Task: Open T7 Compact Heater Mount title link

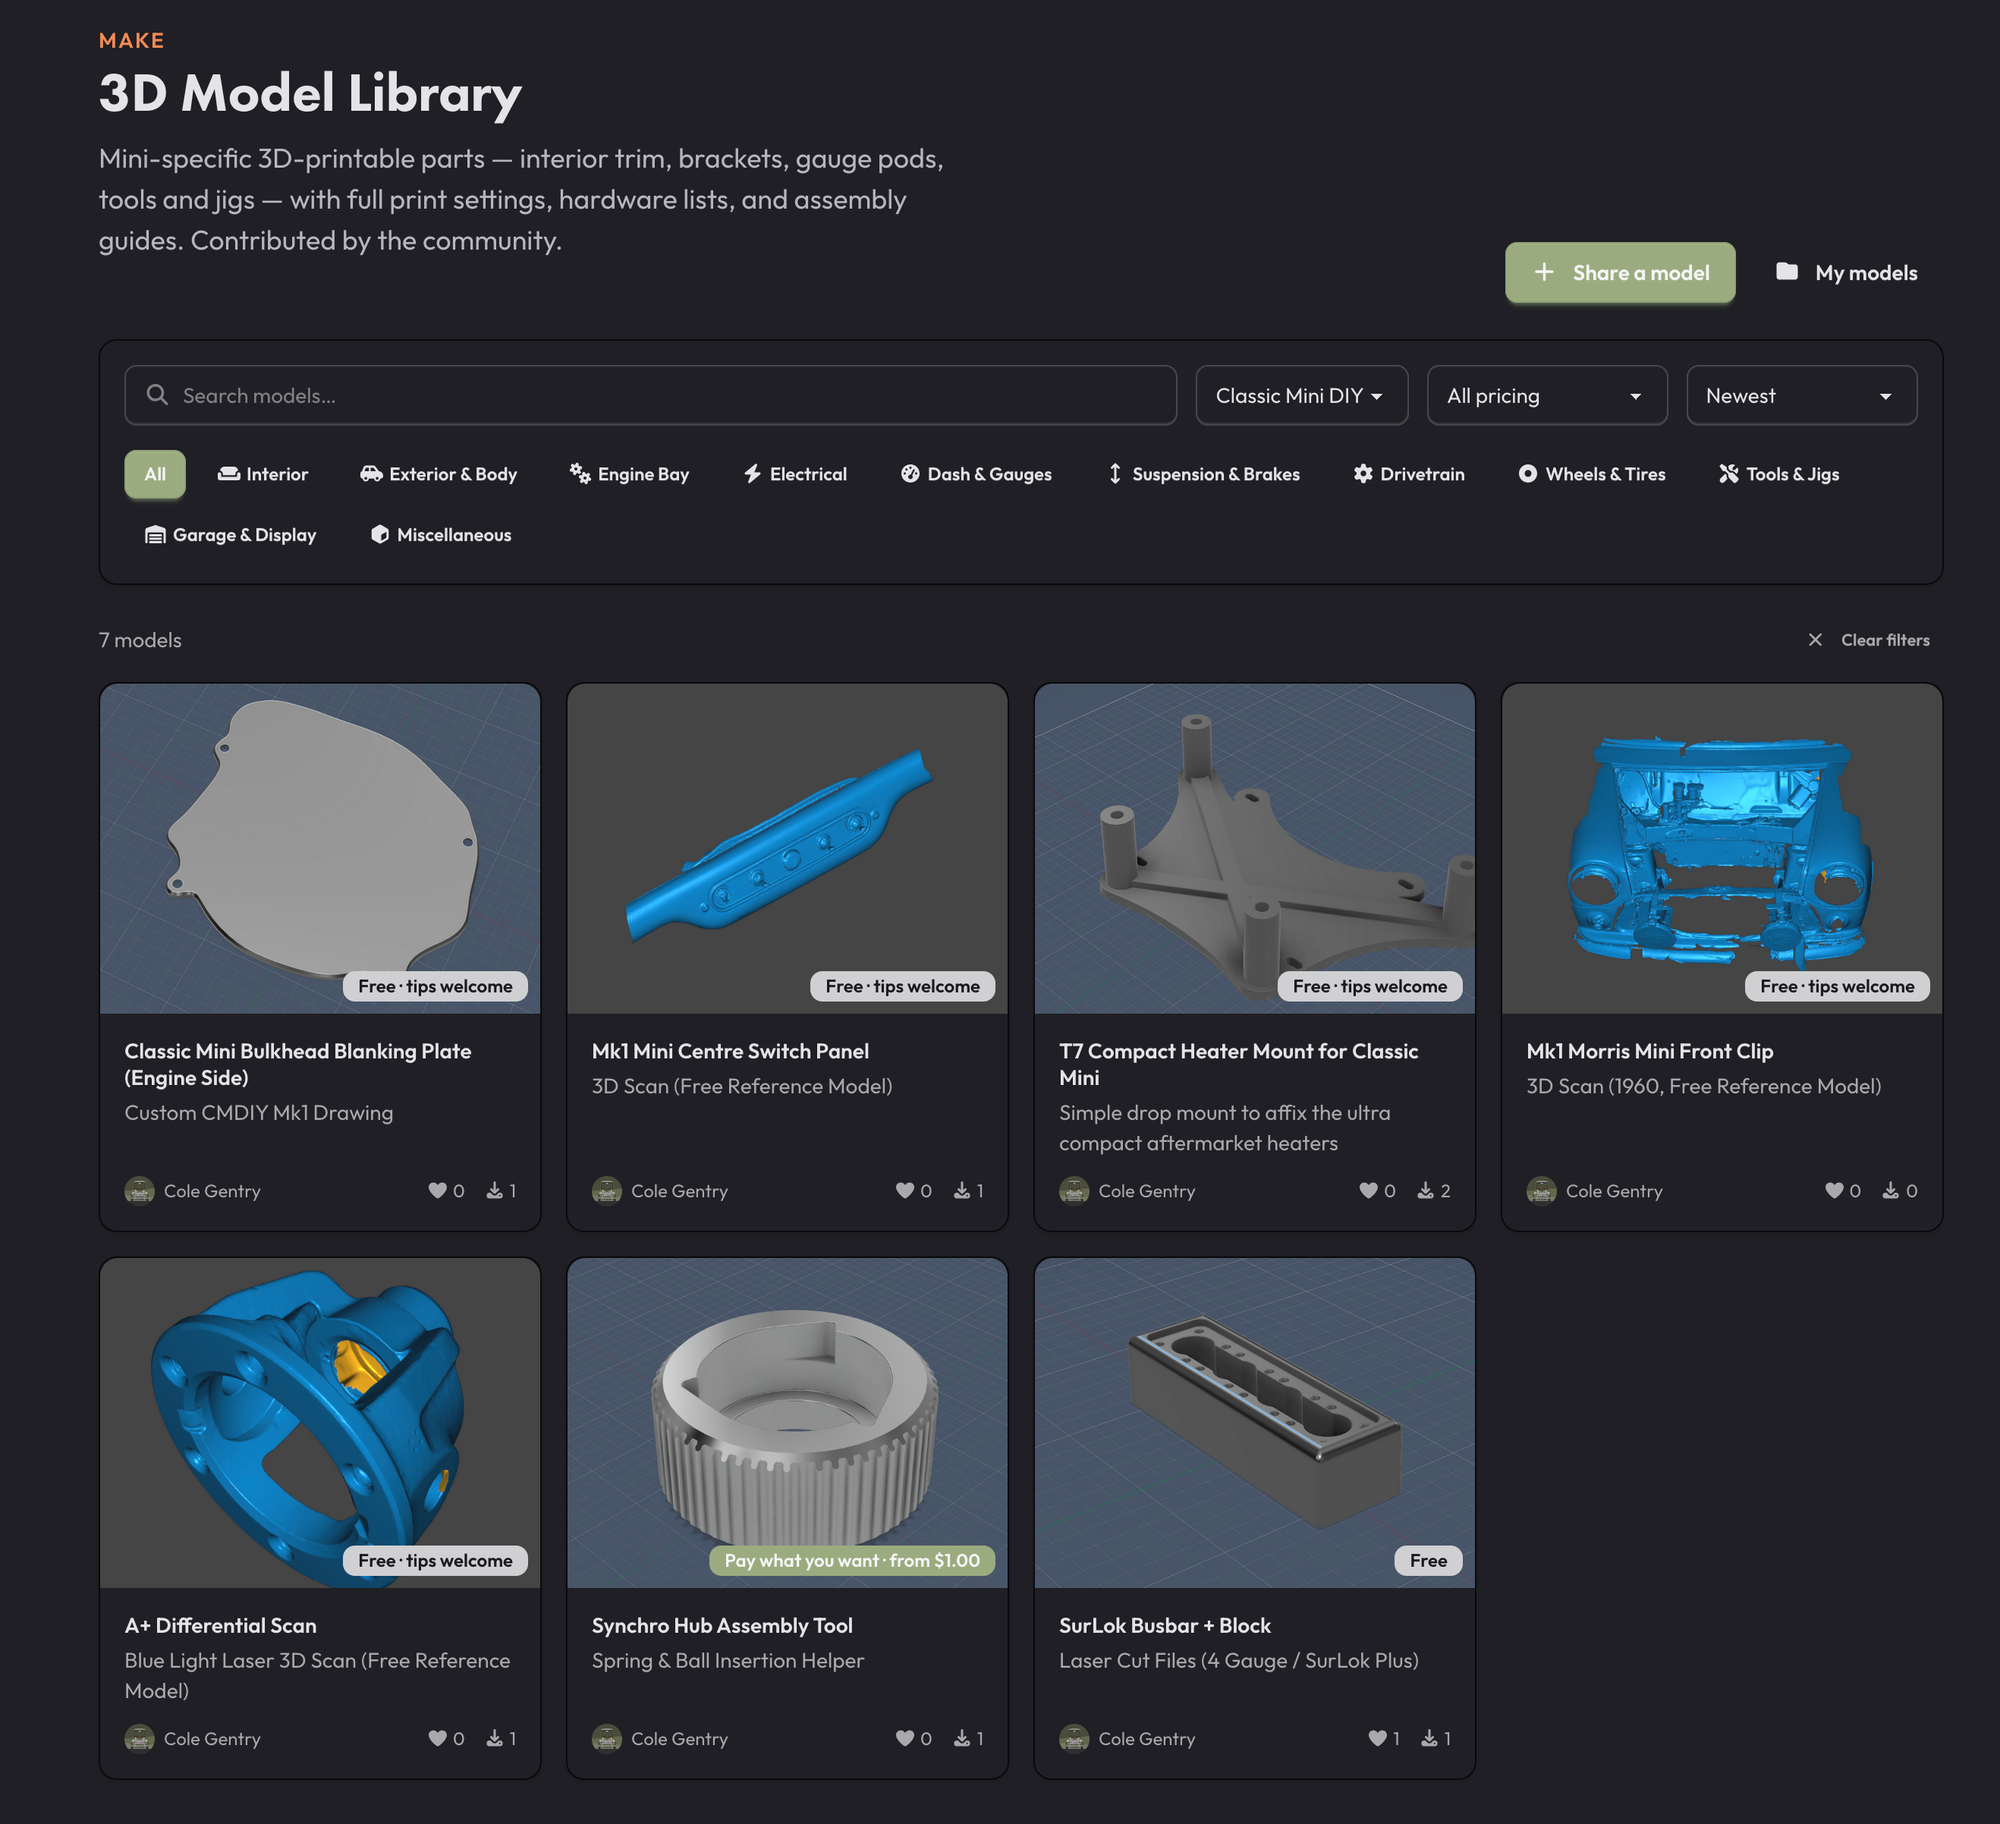Action: [1239, 1064]
